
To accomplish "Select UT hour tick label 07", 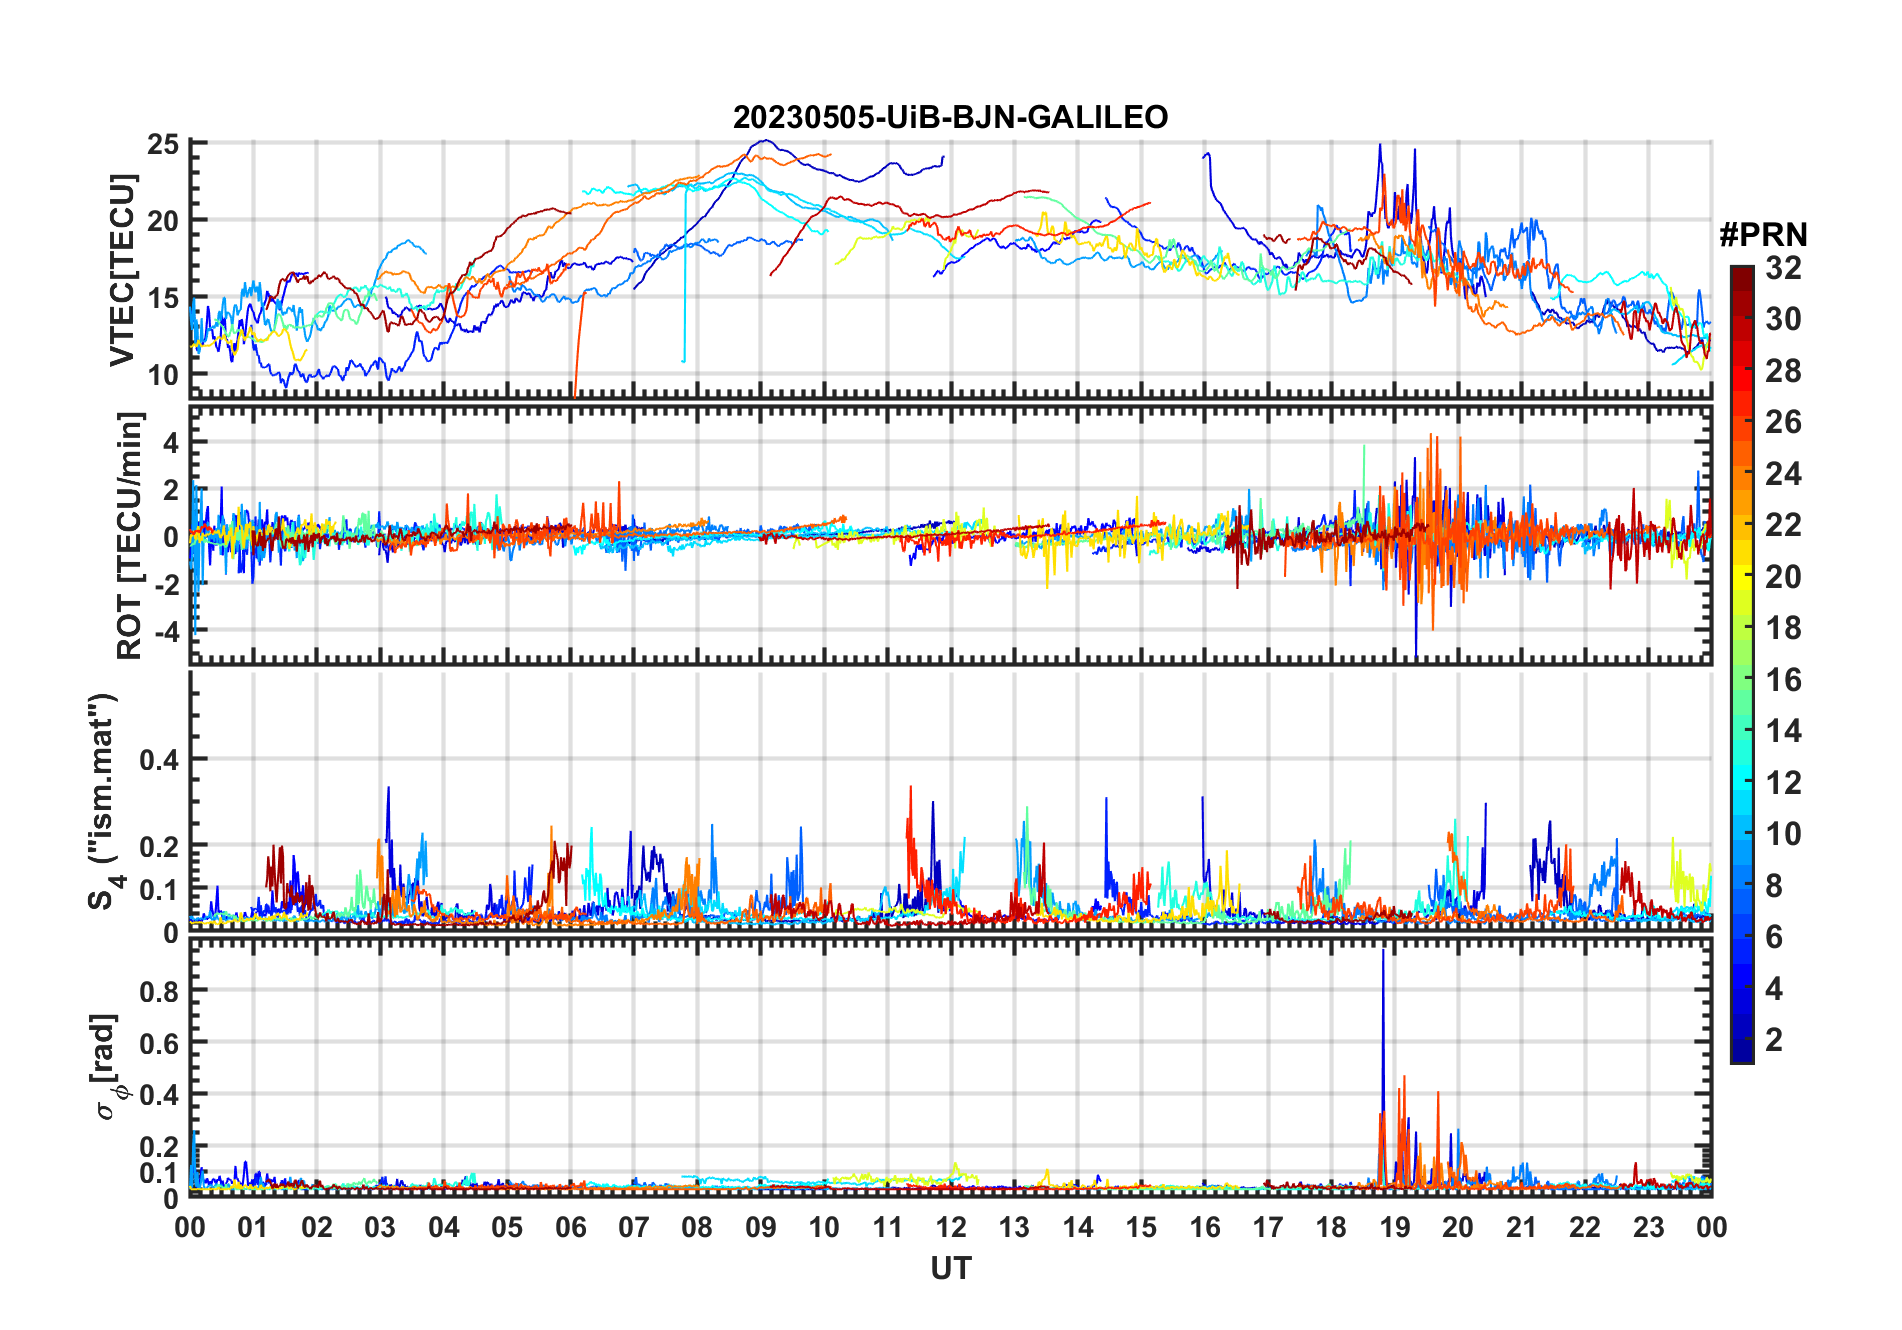I will 634,1228.
